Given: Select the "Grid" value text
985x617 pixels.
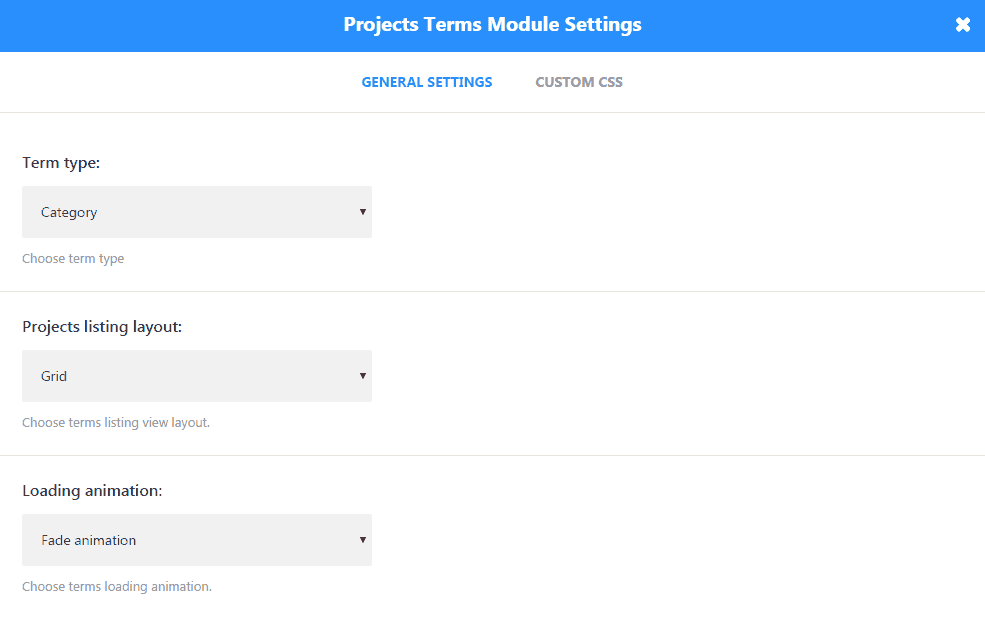Looking at the screenshot, I should (54, 376).
